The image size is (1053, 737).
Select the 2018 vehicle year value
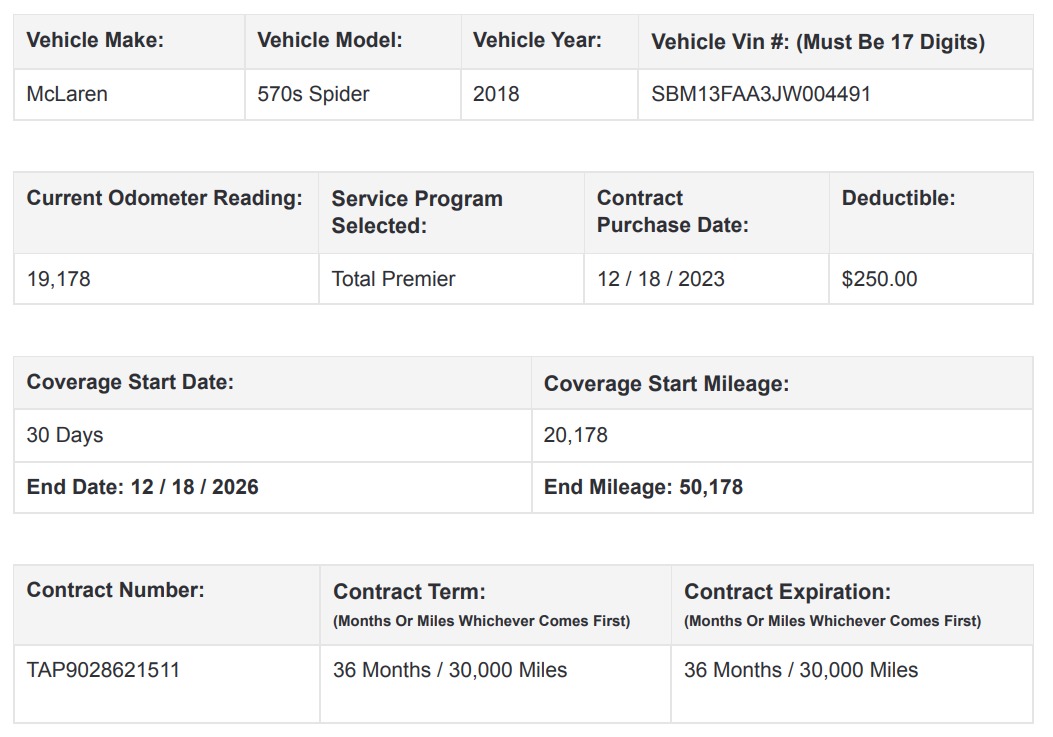(x=496, y=94)
